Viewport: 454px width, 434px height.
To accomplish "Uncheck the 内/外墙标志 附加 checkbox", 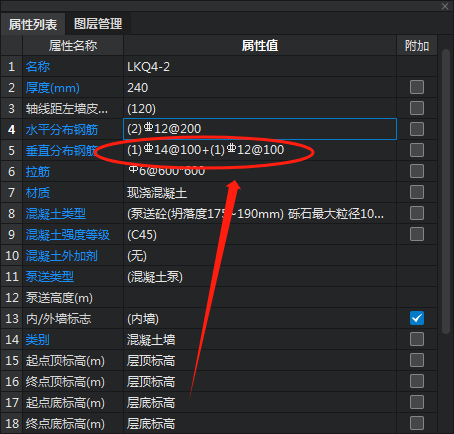I will click(x=417, y=318).
